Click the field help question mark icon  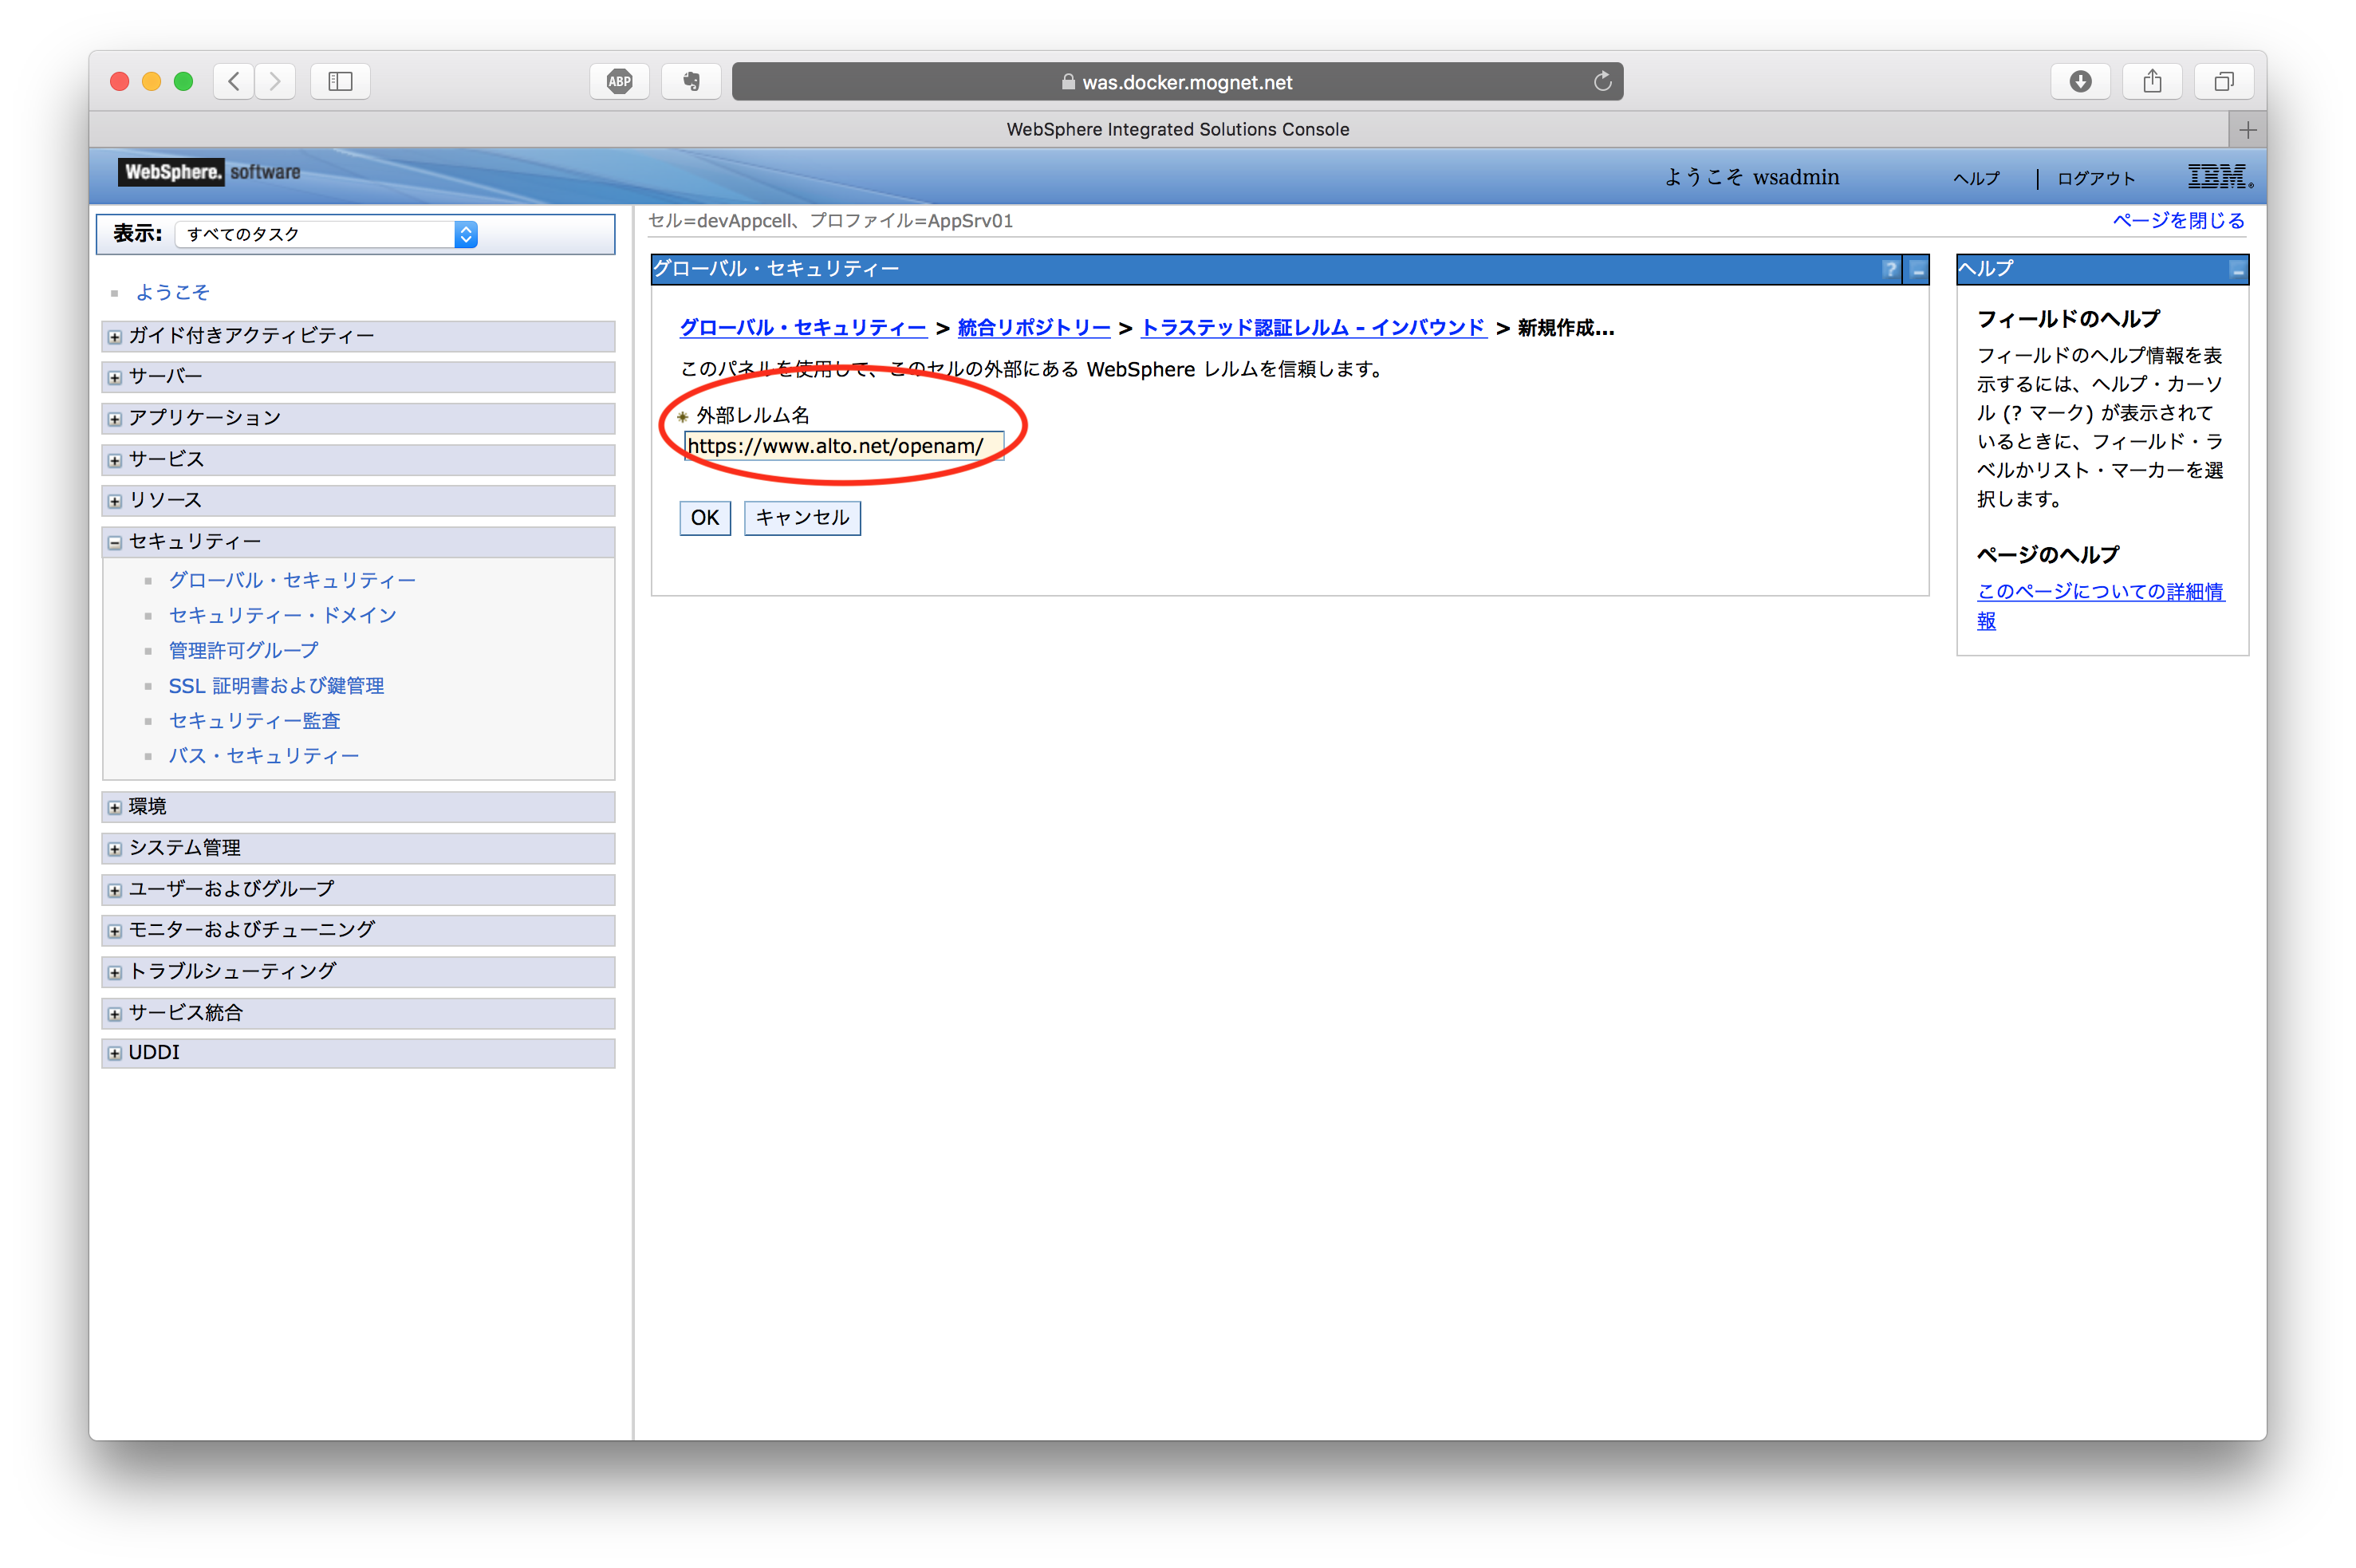(1890, 269)
